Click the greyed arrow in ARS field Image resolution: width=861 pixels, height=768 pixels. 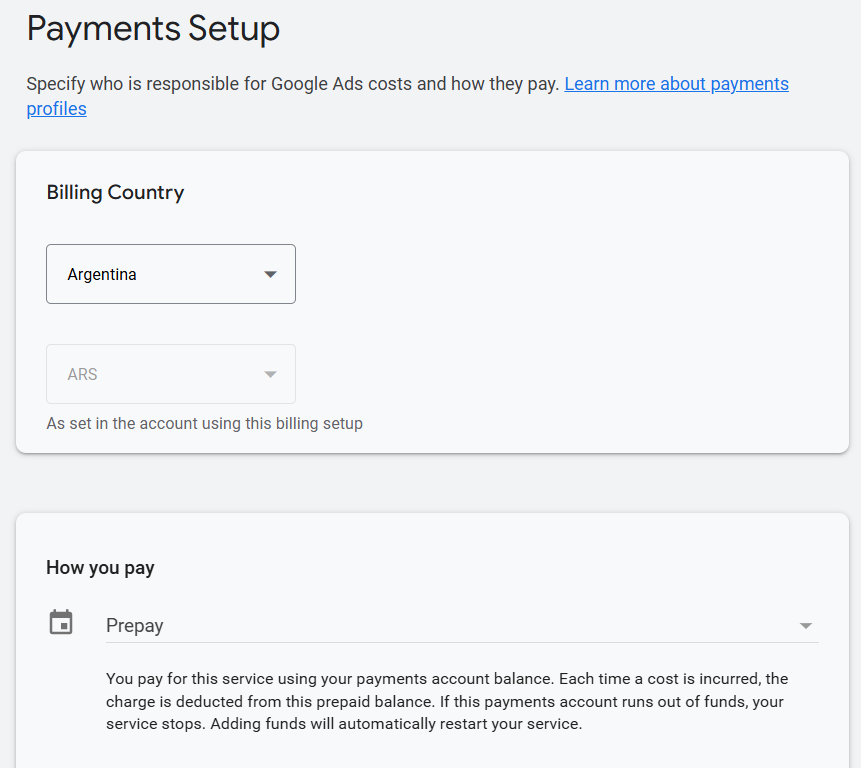(270, 375)
